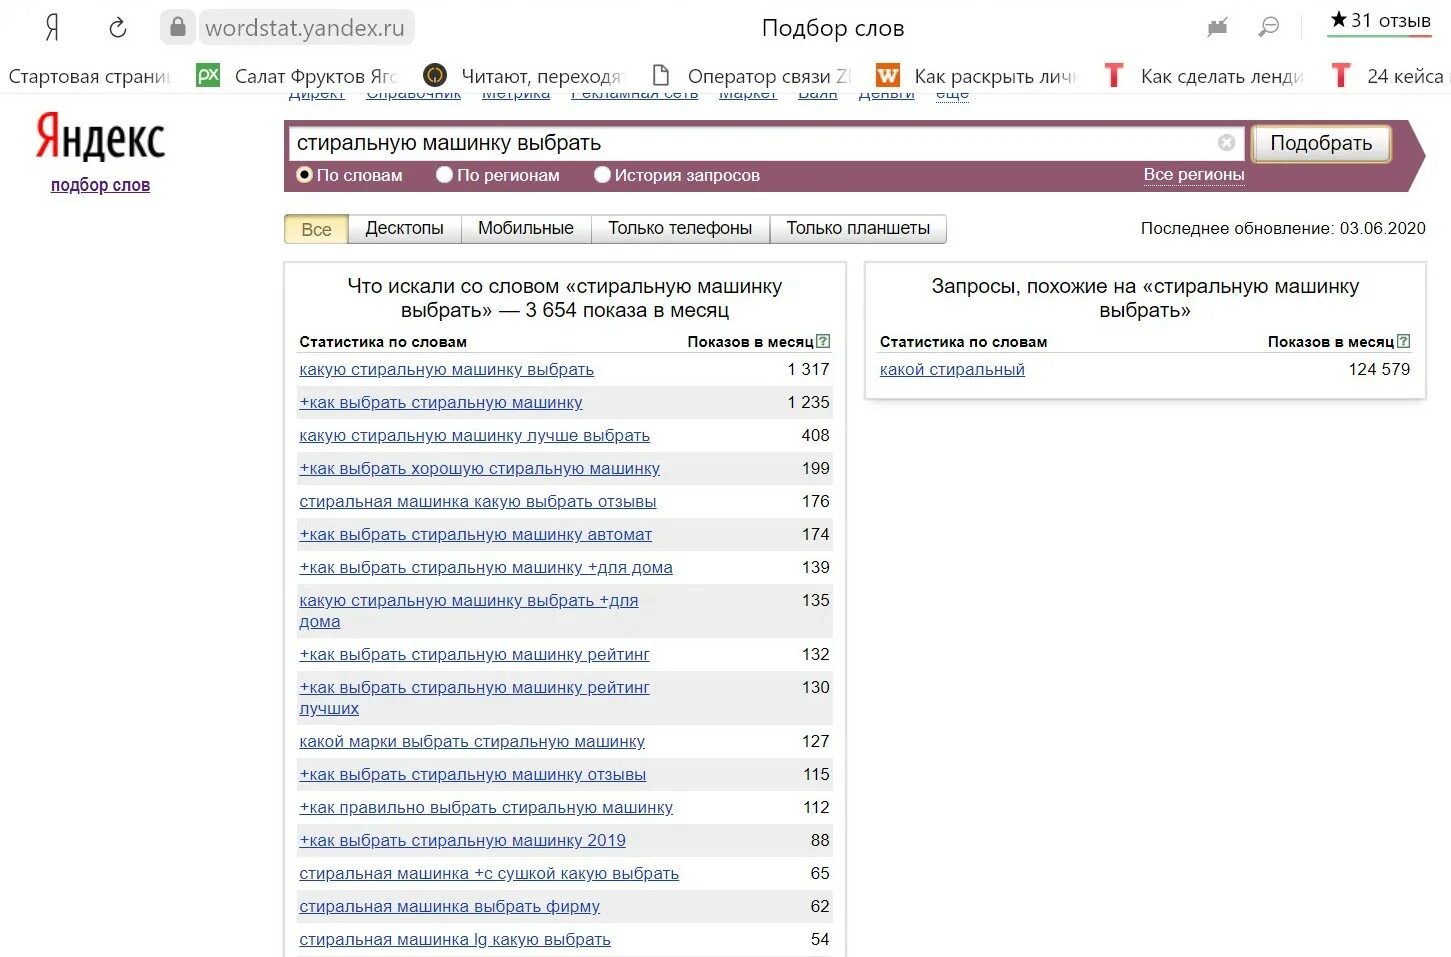Image resolution: width=1451 pixels, height=957 pixels.
Task: Click the 'Подобрать' button
Action: point(1321,143)
